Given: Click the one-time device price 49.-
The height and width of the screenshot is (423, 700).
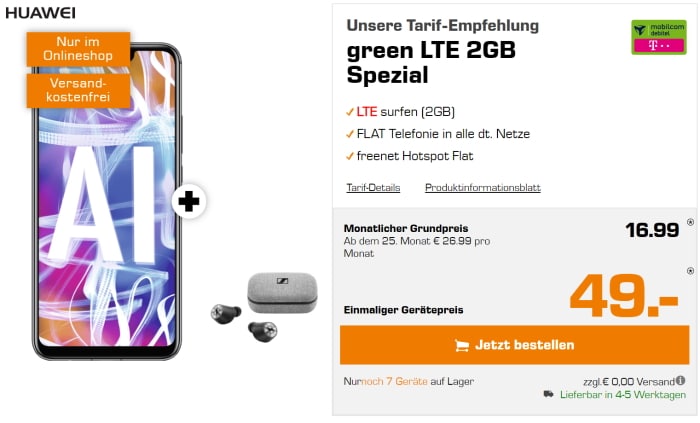Looking at the screenshot, I should tap(624, 295).
